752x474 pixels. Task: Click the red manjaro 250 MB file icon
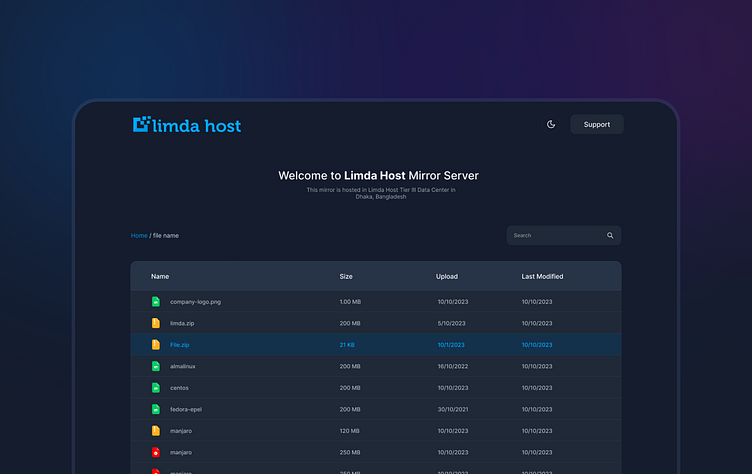156,452
